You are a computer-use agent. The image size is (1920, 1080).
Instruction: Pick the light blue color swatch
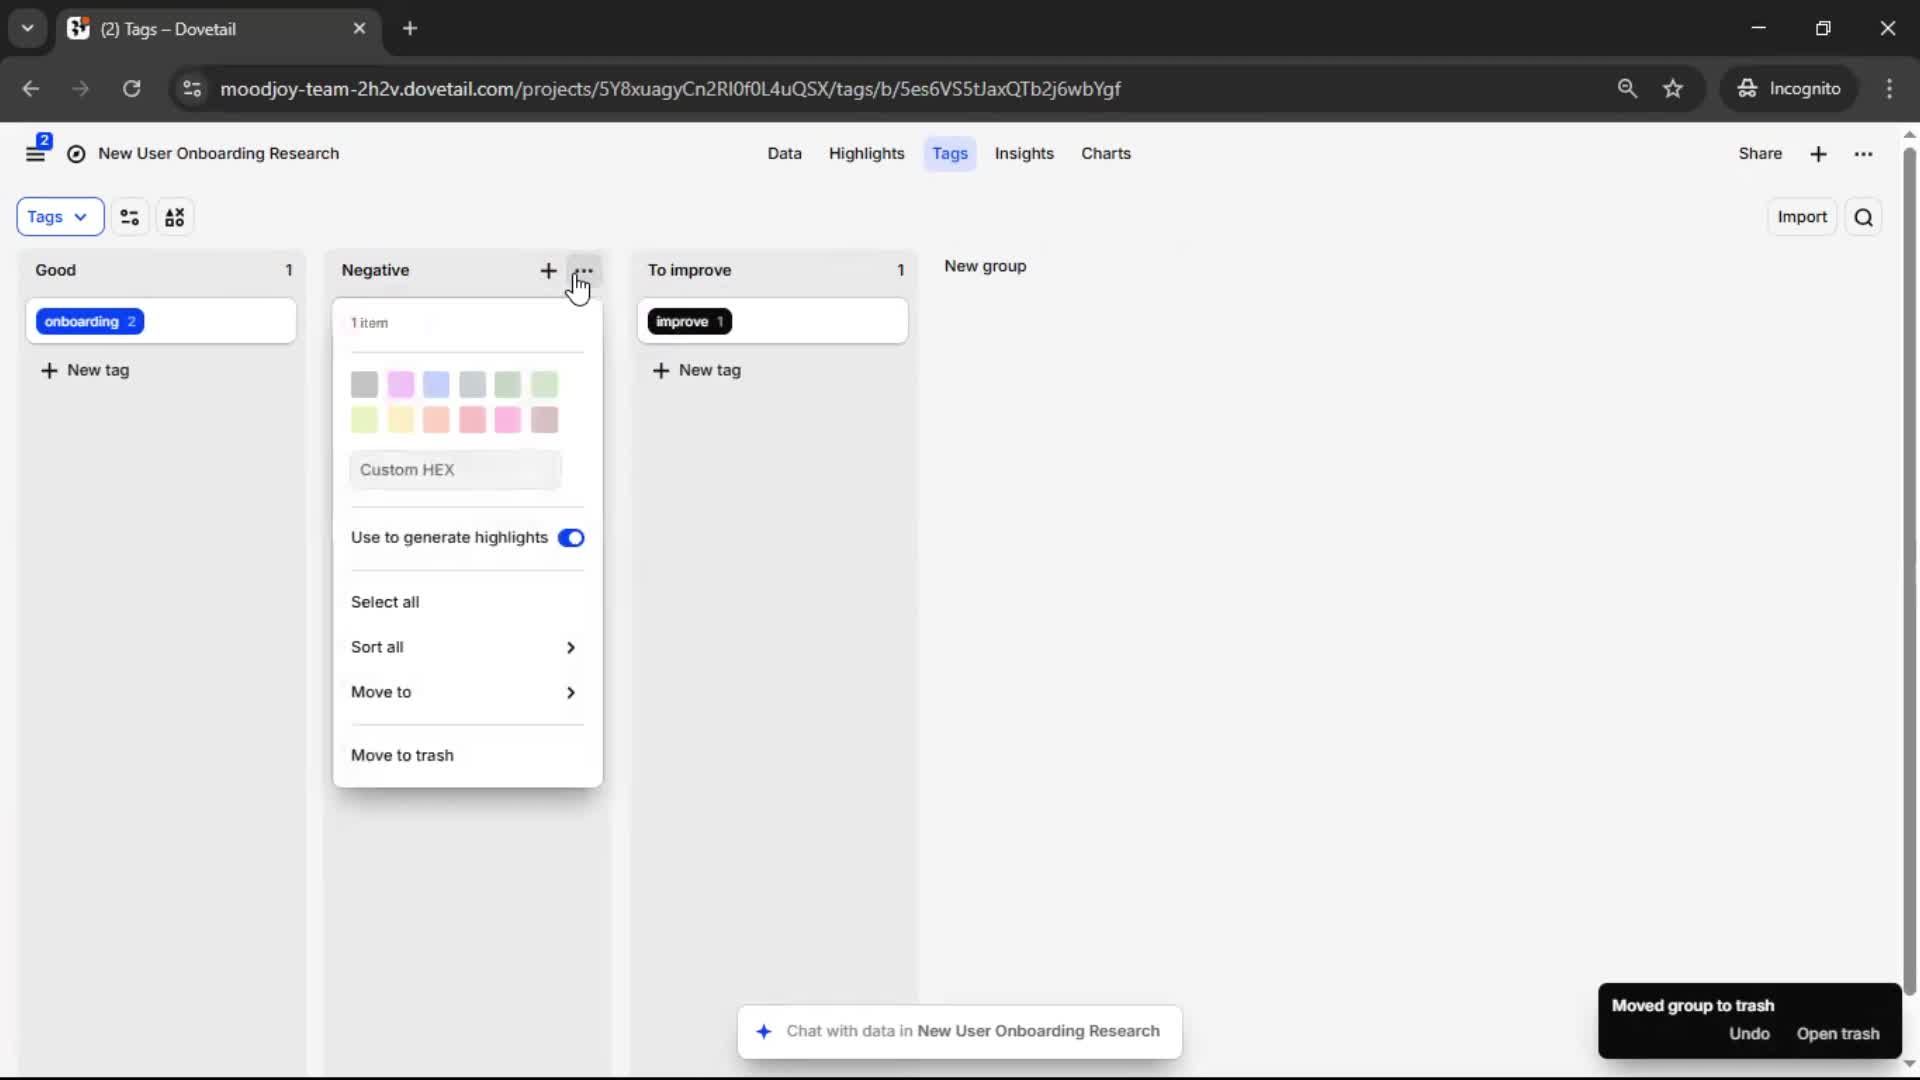tap(436, 384)
